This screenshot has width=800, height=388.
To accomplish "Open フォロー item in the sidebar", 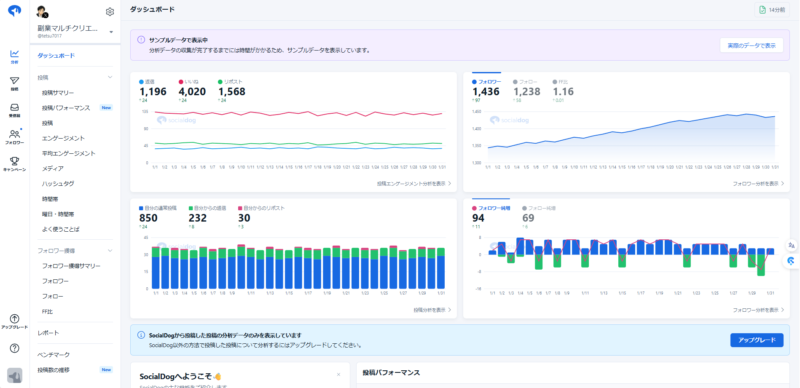I will [x=53, y=297].
